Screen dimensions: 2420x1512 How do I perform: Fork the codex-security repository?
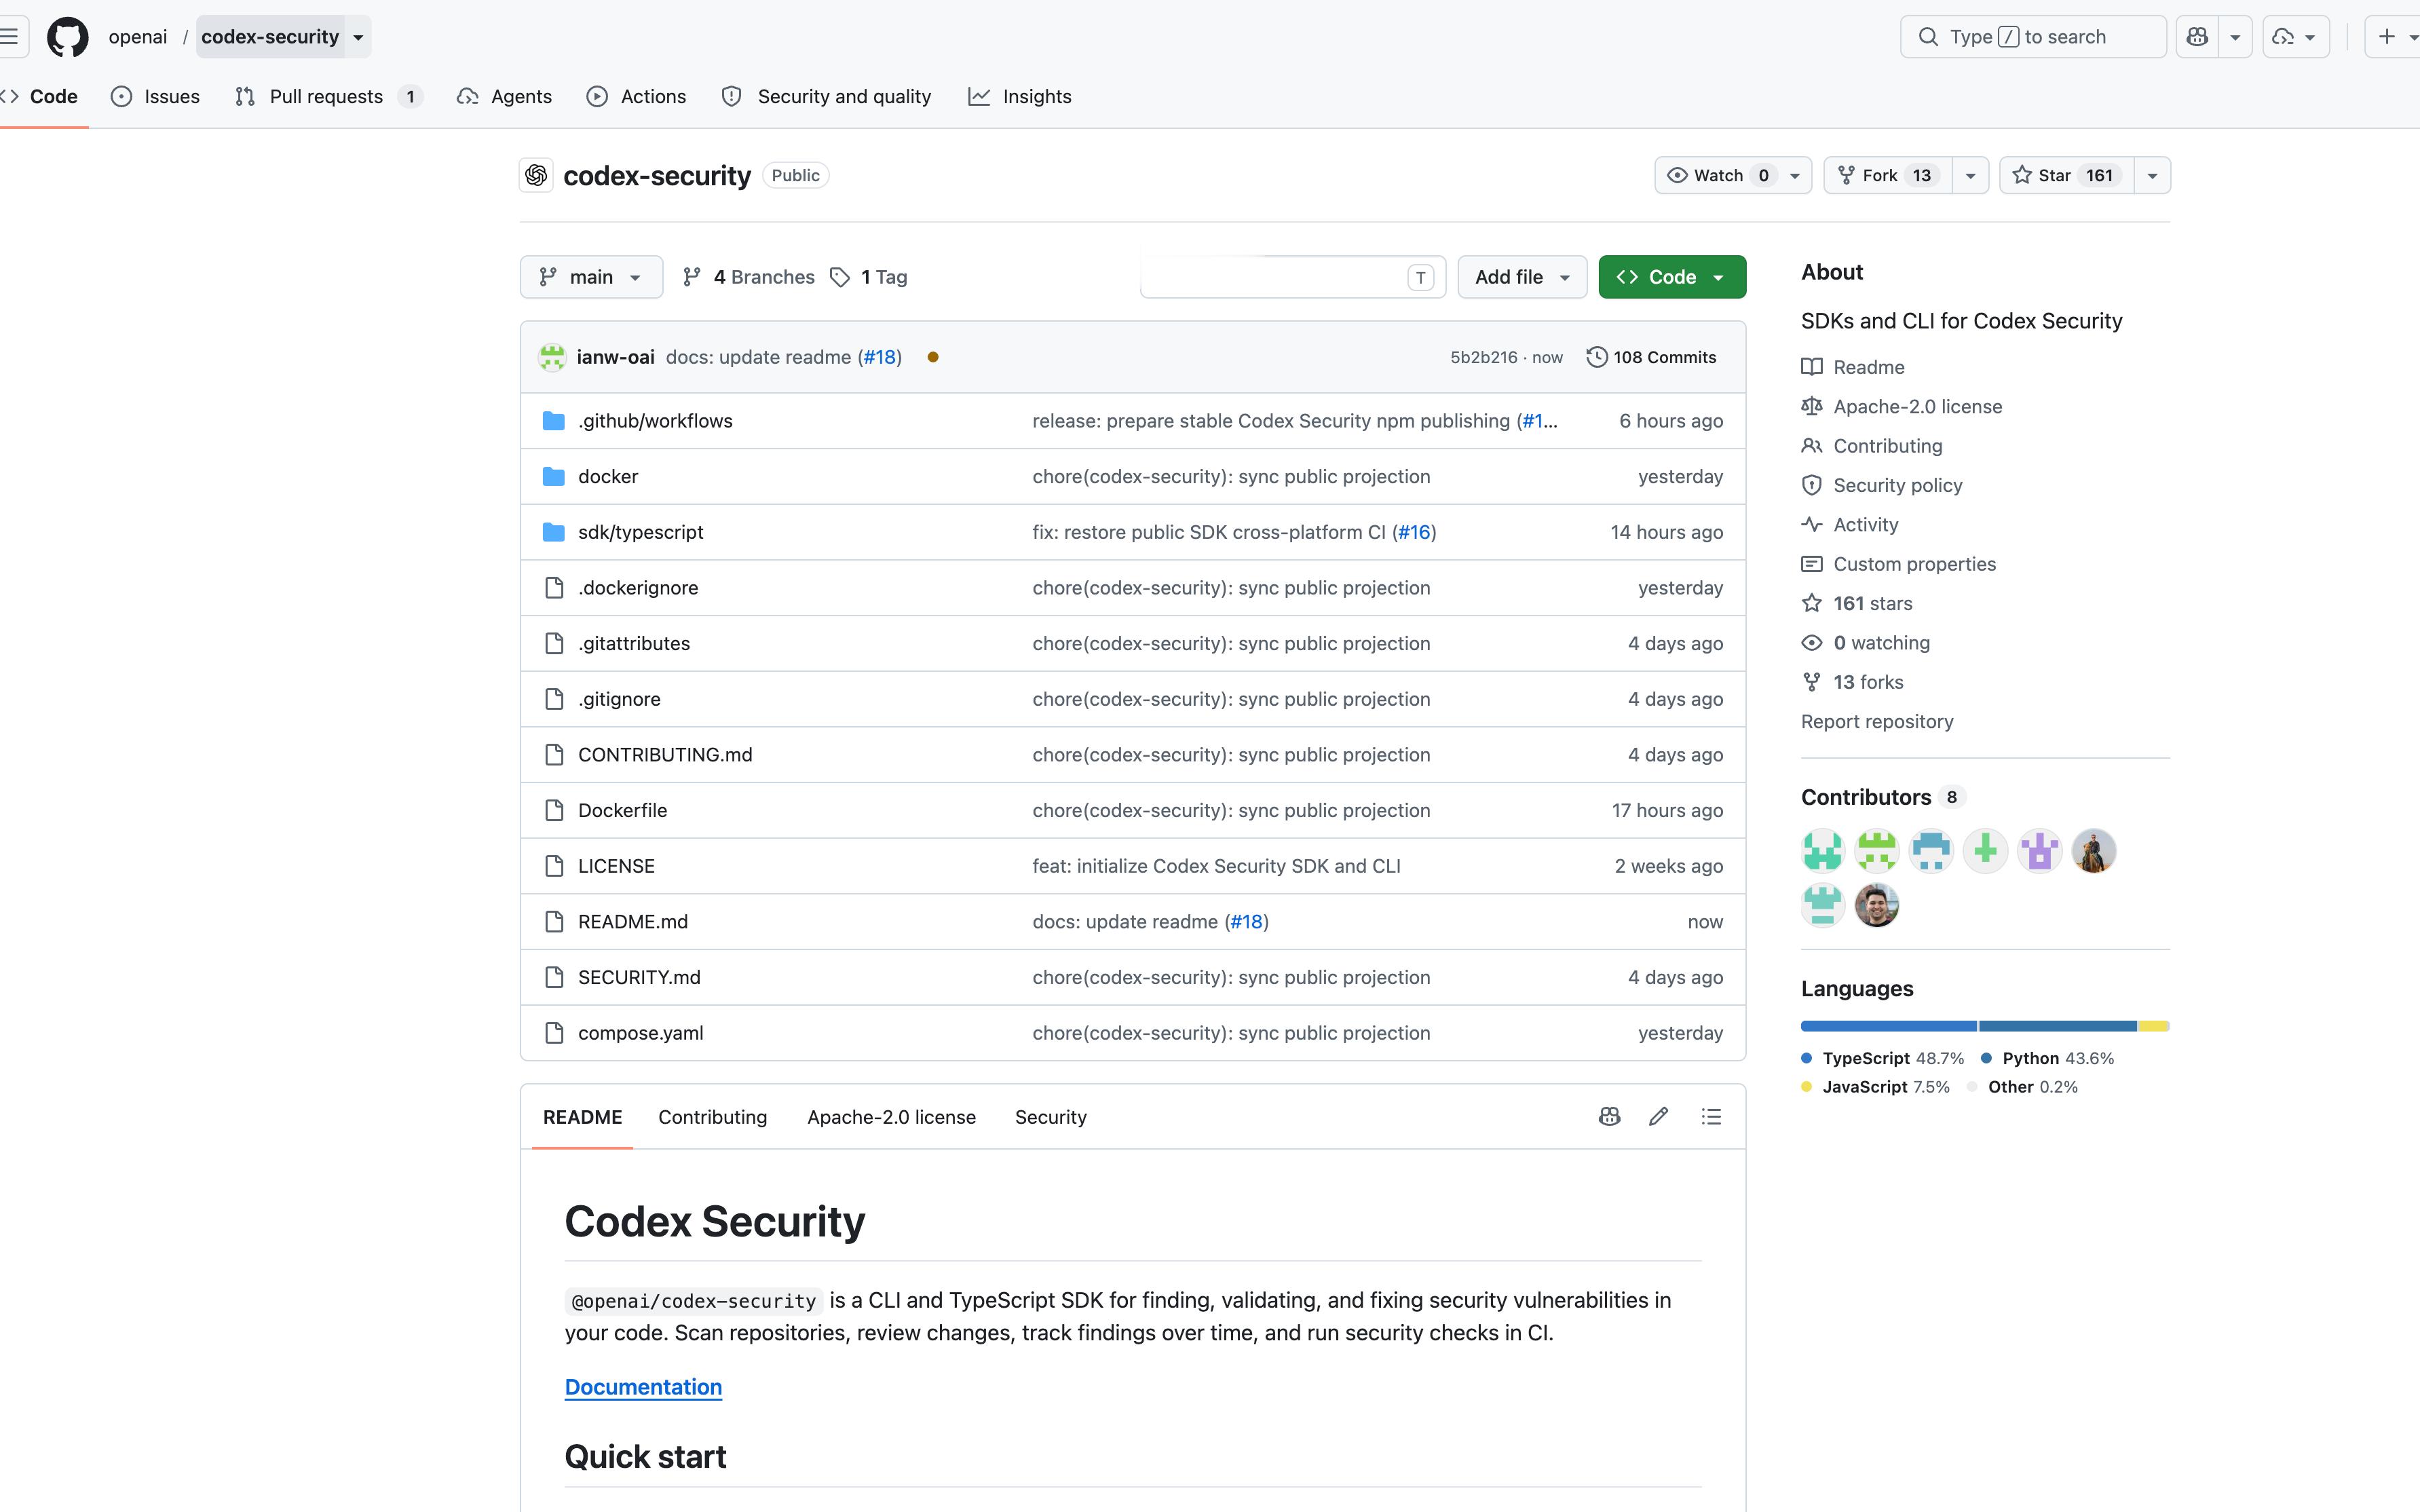point(1888,175)
